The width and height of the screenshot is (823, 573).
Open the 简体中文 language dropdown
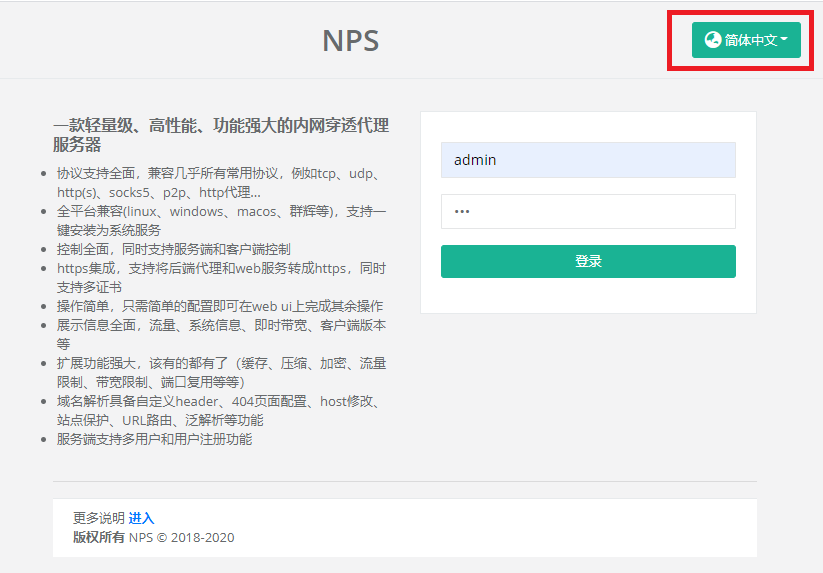pyautogui.click(x=746, y=40)
